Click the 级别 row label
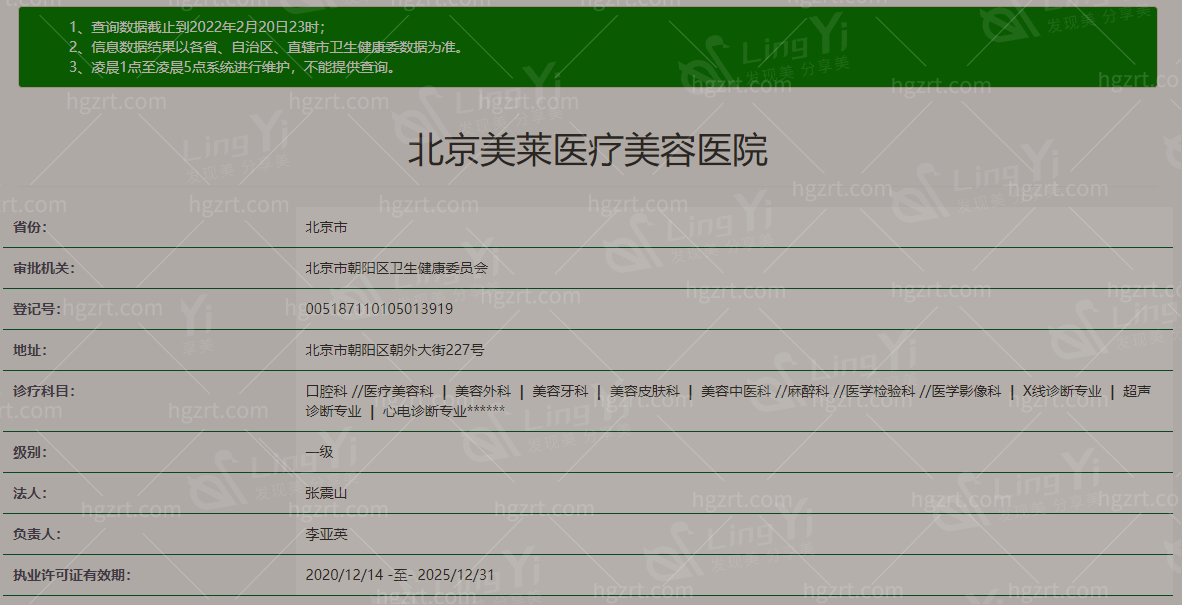 pos(30,452)
